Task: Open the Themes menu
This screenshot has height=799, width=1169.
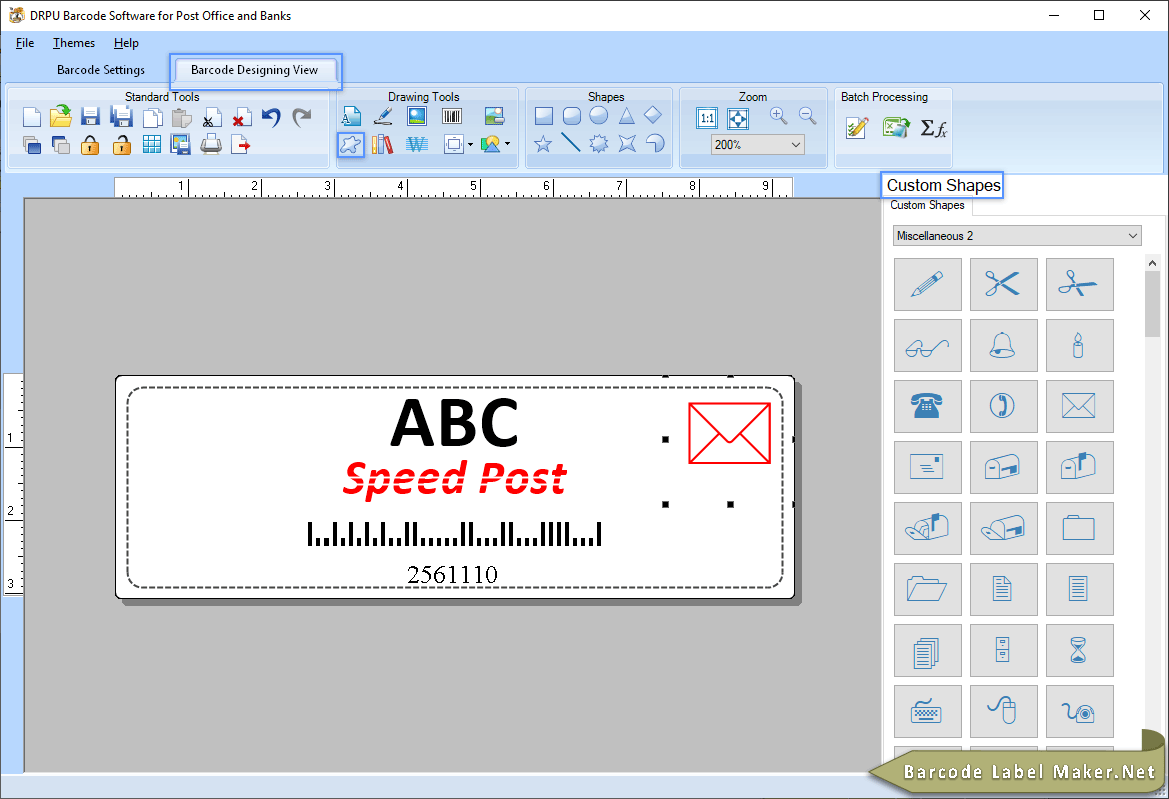Action: pos(74,43)
